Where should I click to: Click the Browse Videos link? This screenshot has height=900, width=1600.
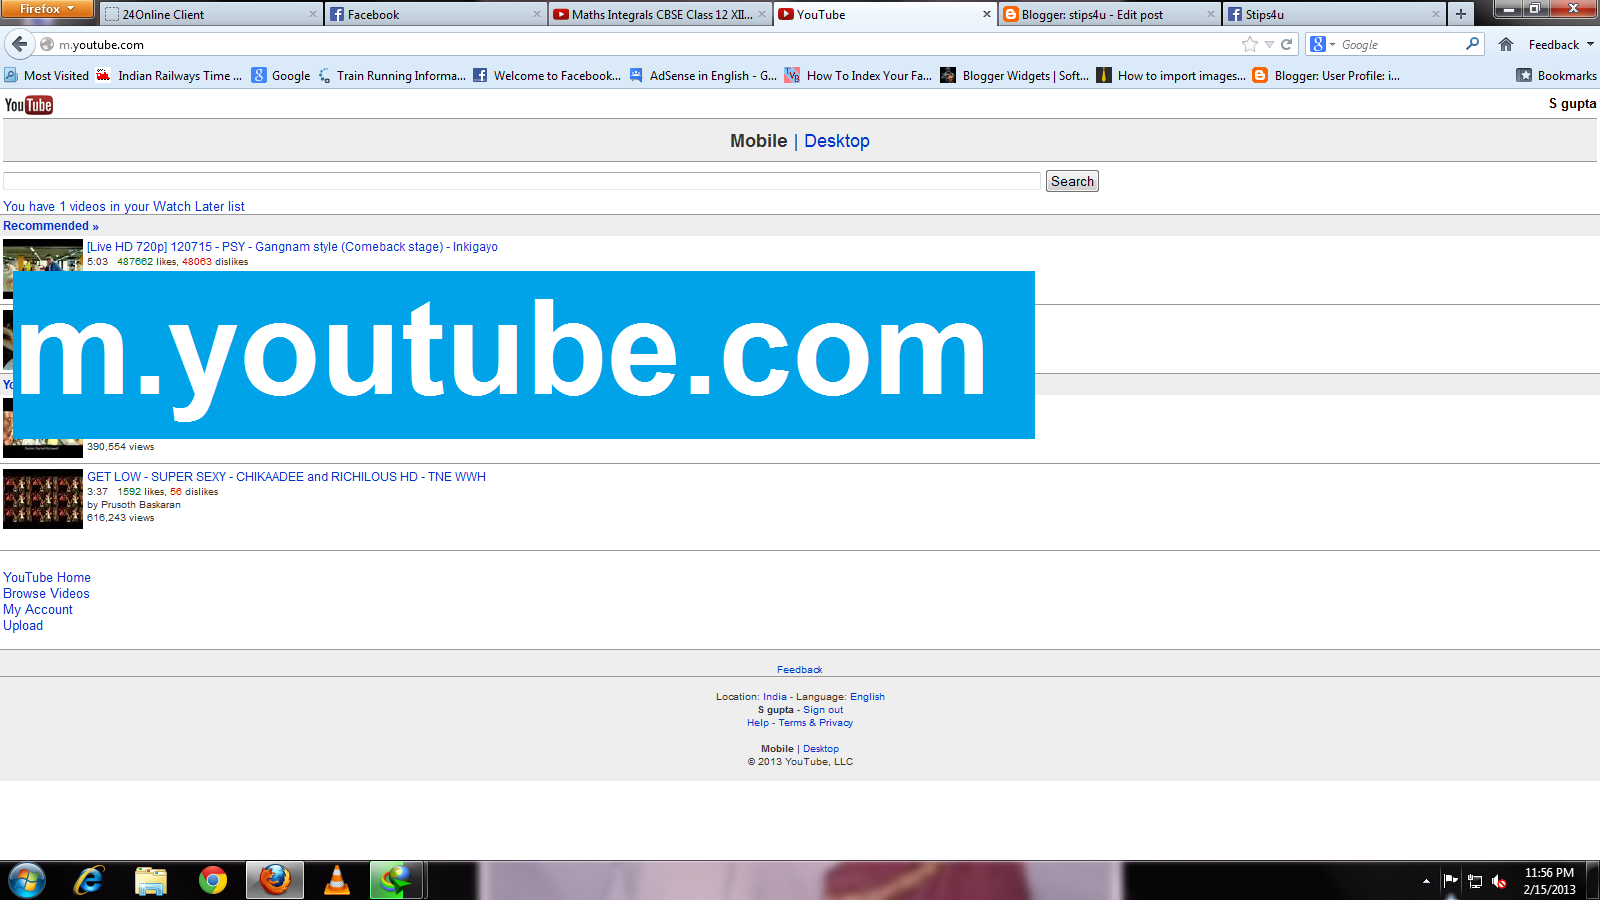point(46,593)
